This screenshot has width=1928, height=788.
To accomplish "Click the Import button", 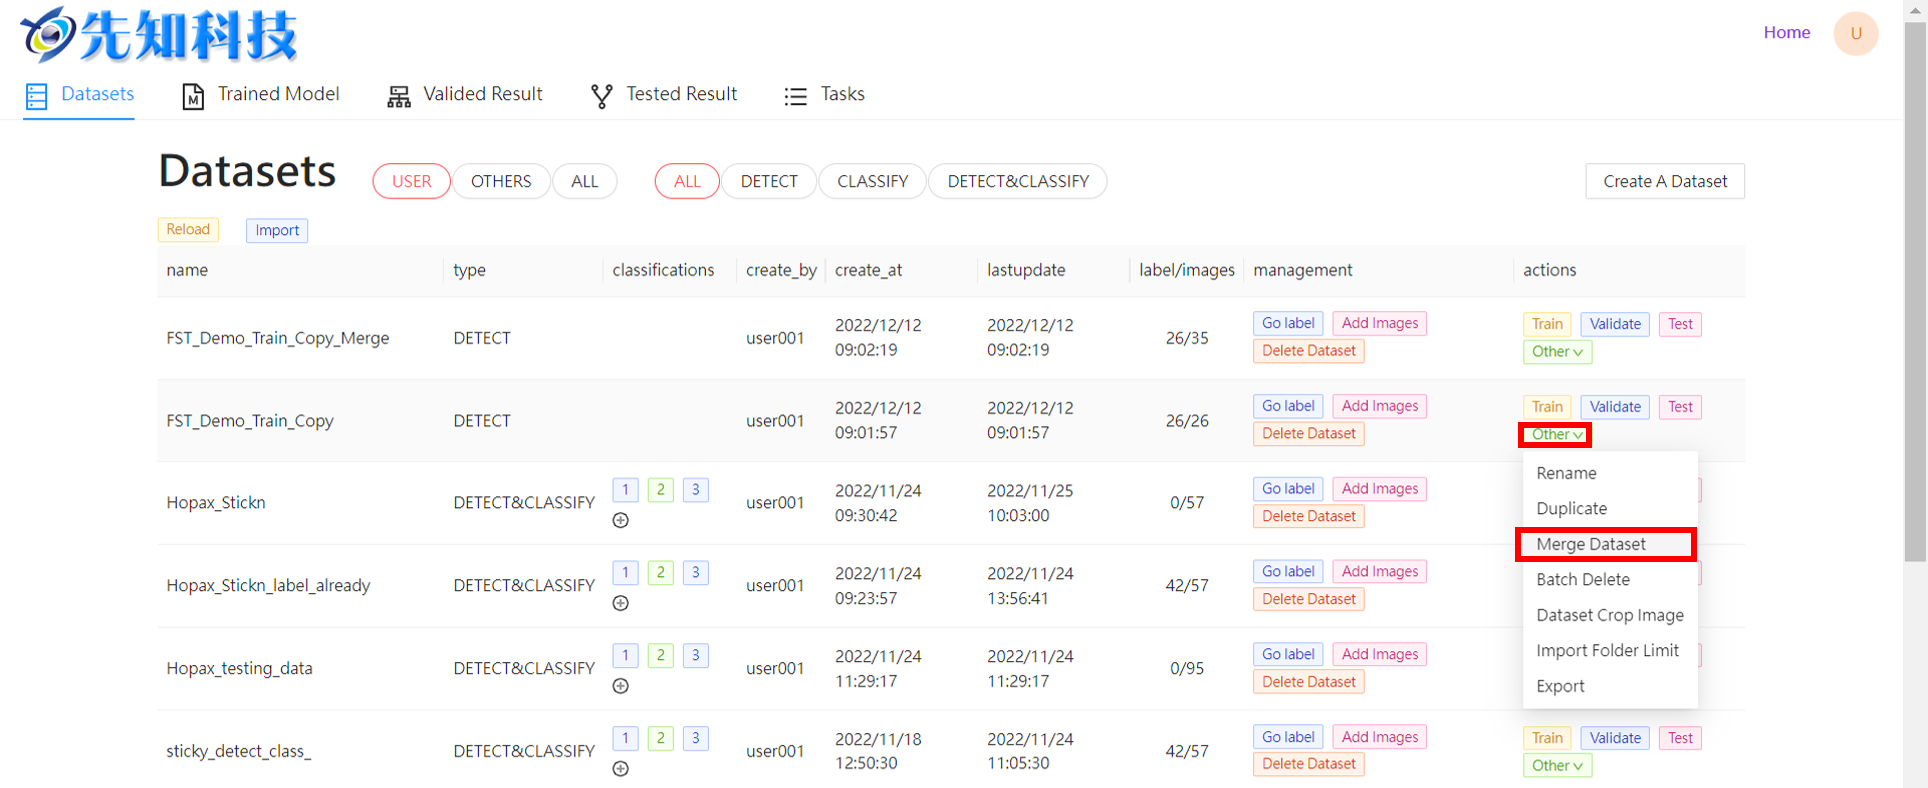I will pos(277,230).
